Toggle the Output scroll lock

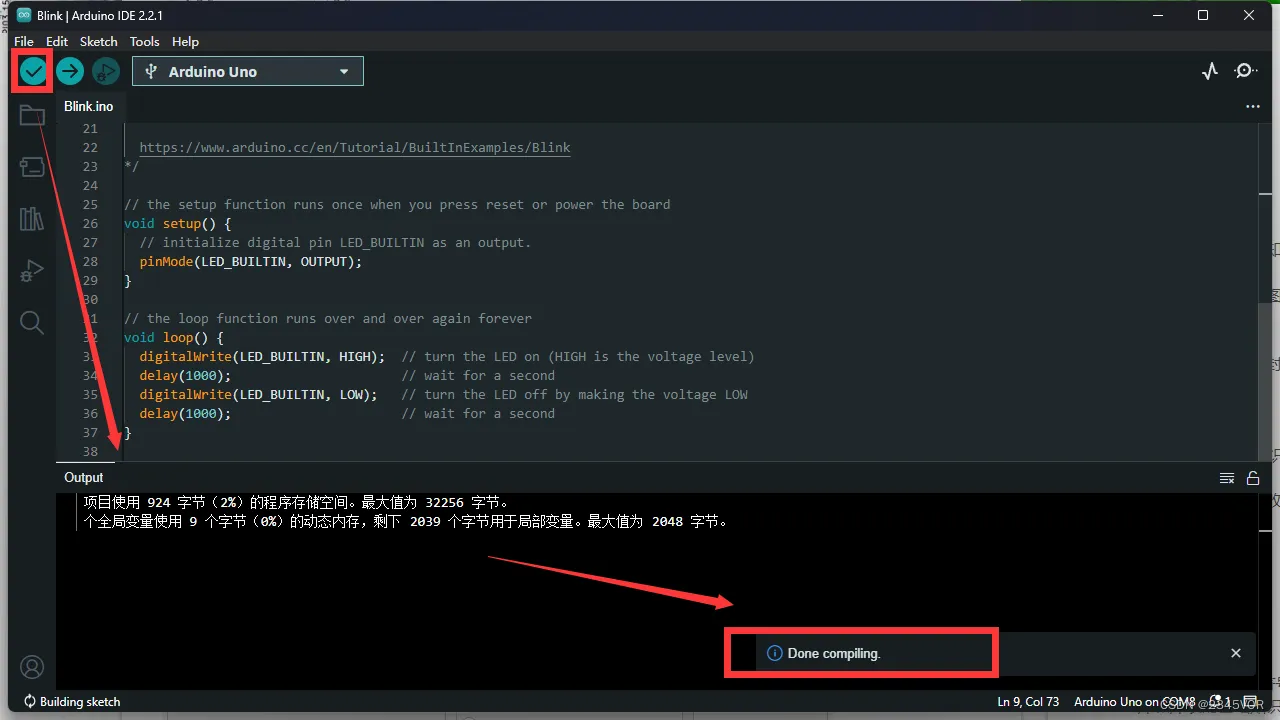pyautogui.click(x=1253, y=478)
